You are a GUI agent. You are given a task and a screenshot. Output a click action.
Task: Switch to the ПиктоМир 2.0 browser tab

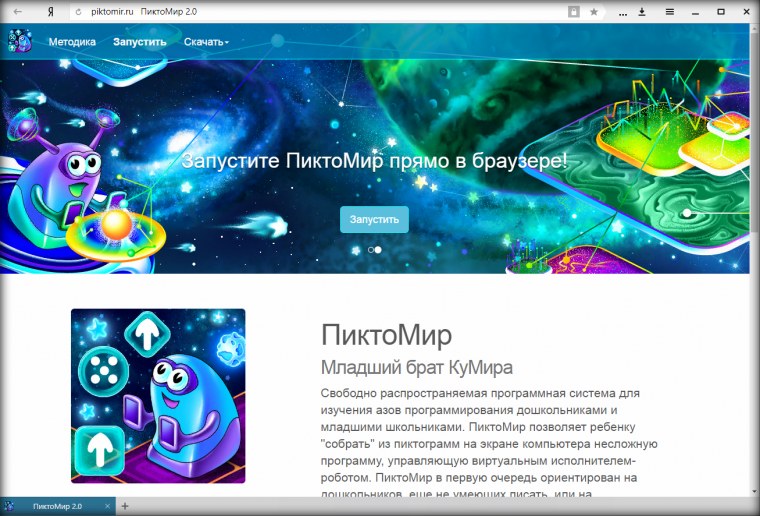[x=58, y=507]
